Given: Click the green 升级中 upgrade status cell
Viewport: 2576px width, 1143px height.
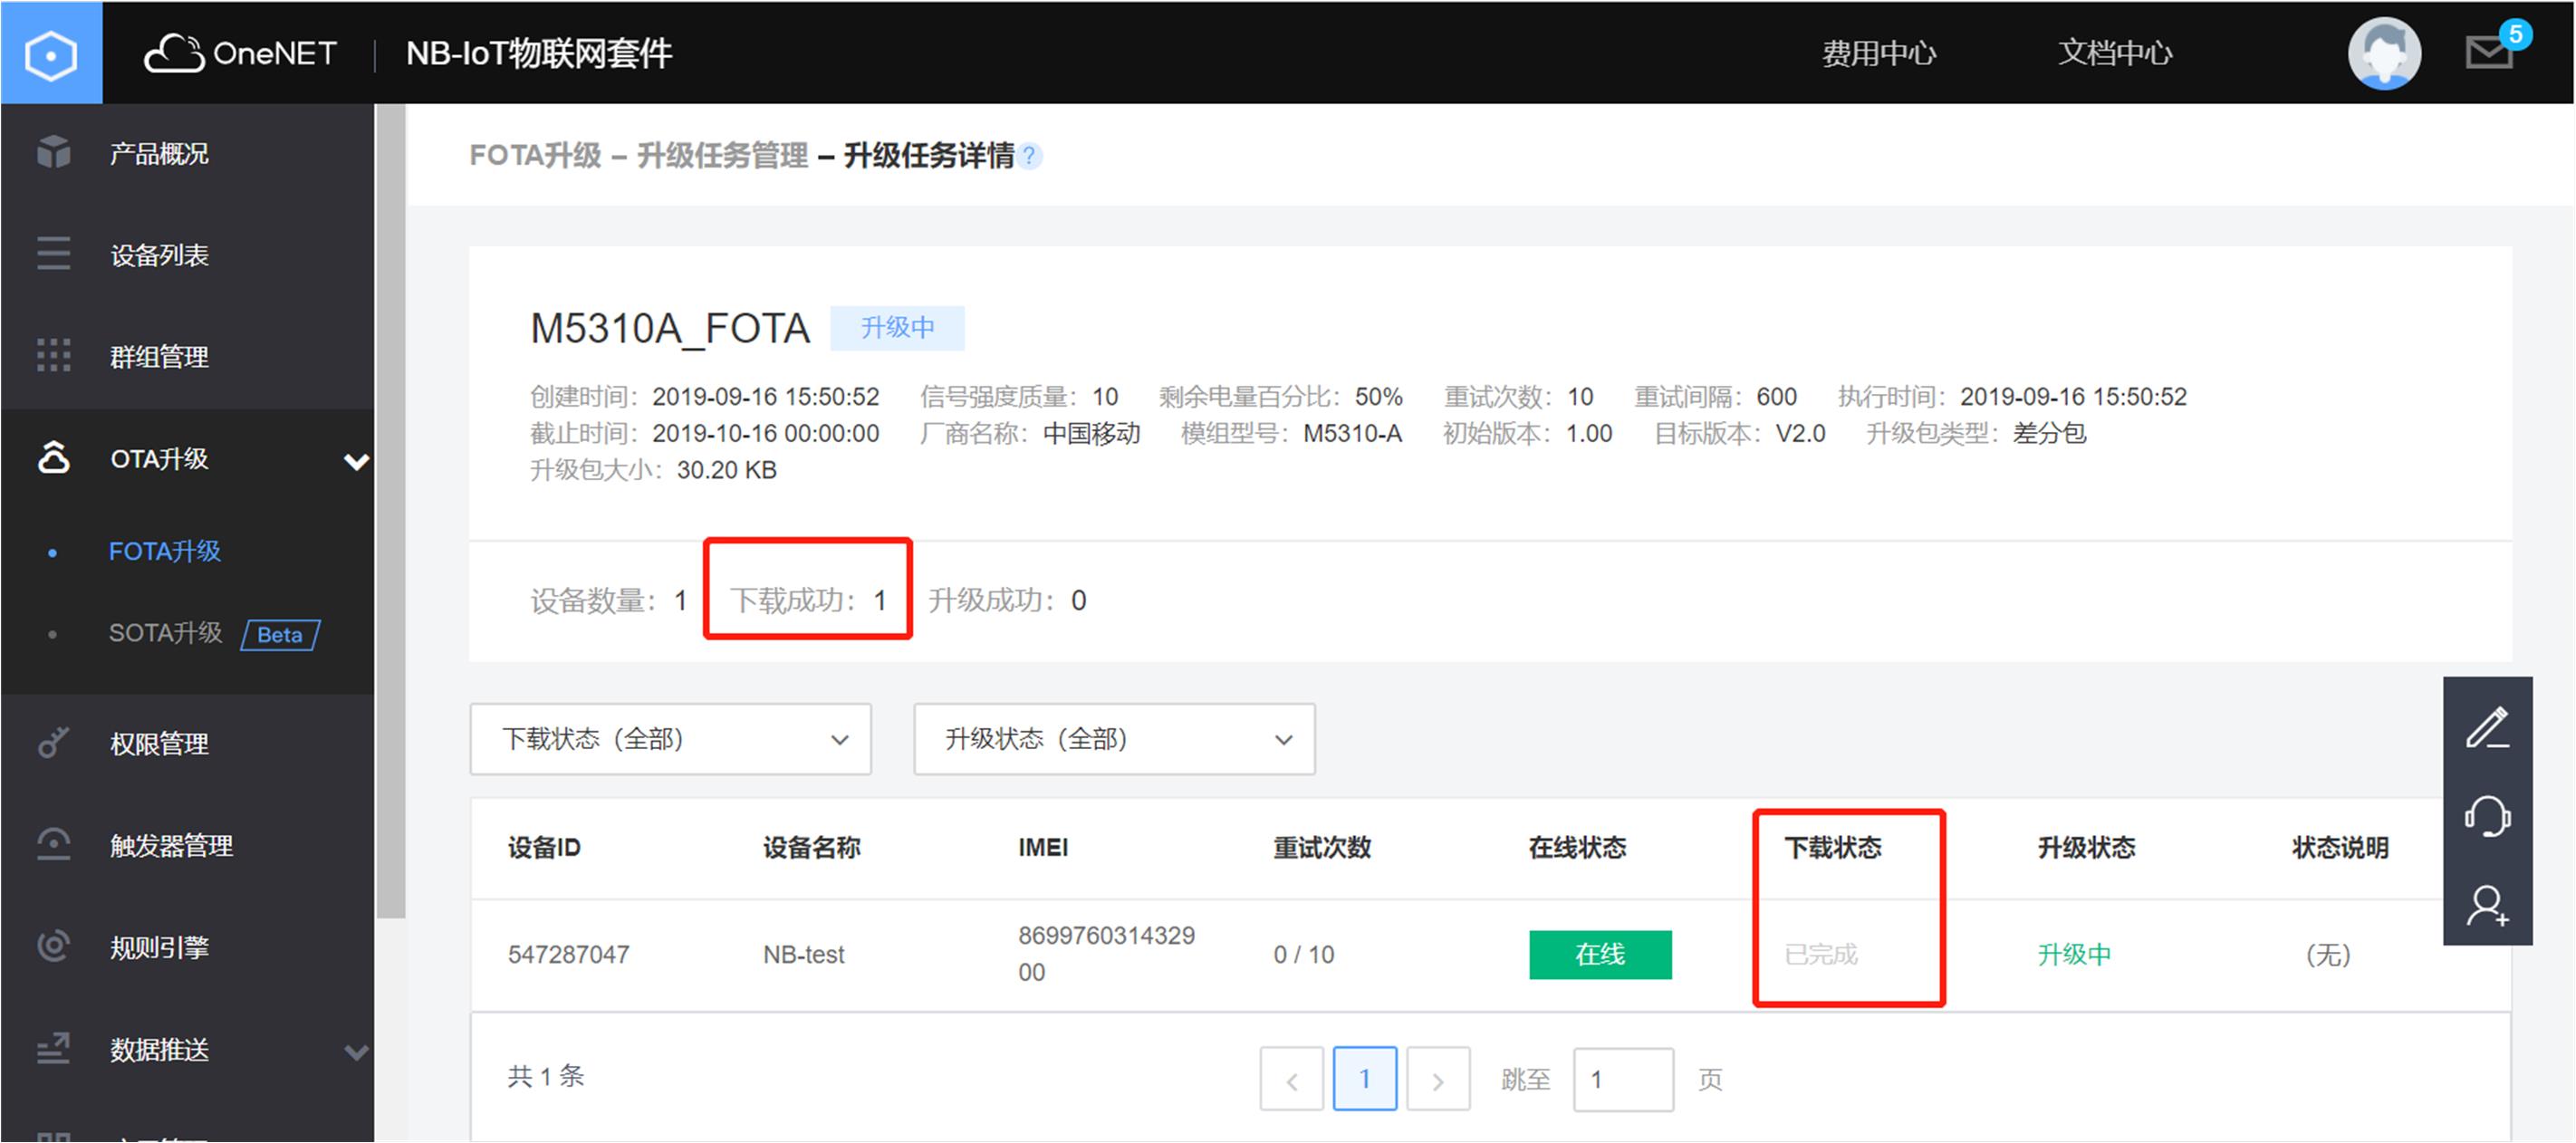Looking at the screenshot, I should click(2073, 954).
